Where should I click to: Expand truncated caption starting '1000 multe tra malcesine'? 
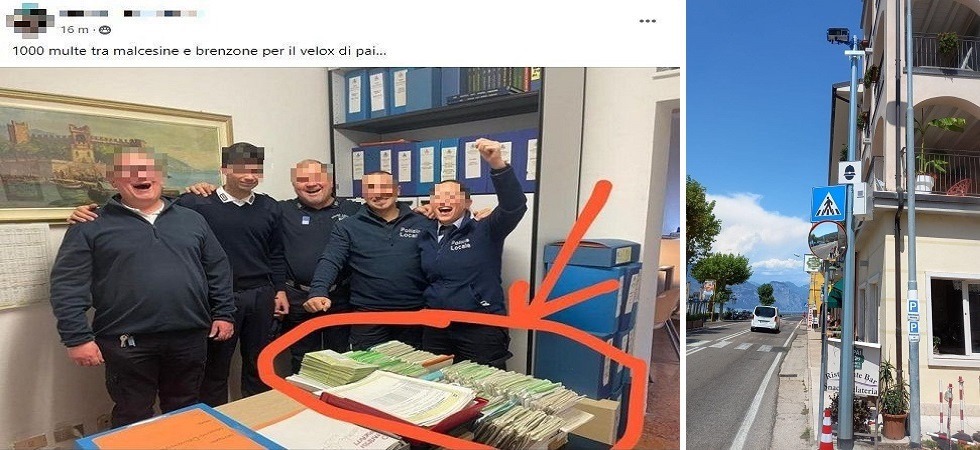pyautogui.click(x=199, y=51)
